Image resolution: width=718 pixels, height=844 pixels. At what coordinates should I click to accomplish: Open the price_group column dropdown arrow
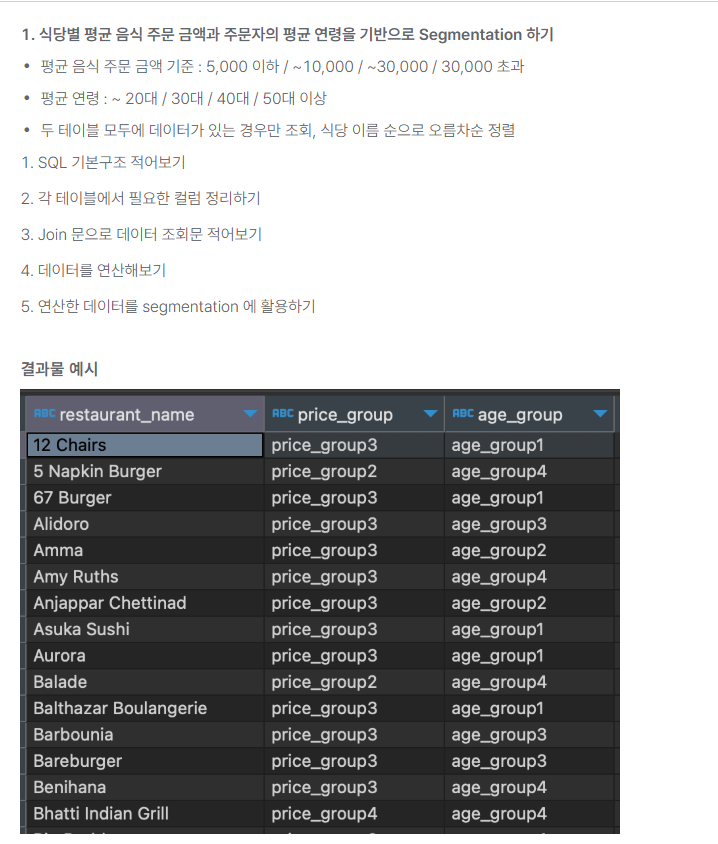[430, 413]
